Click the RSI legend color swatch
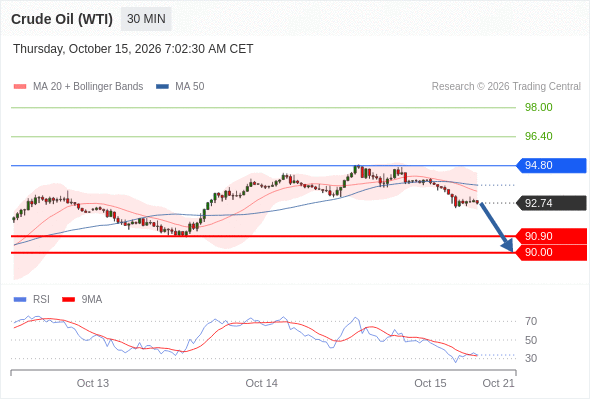This screenshot has width=590, height=400. click(20, 300)
